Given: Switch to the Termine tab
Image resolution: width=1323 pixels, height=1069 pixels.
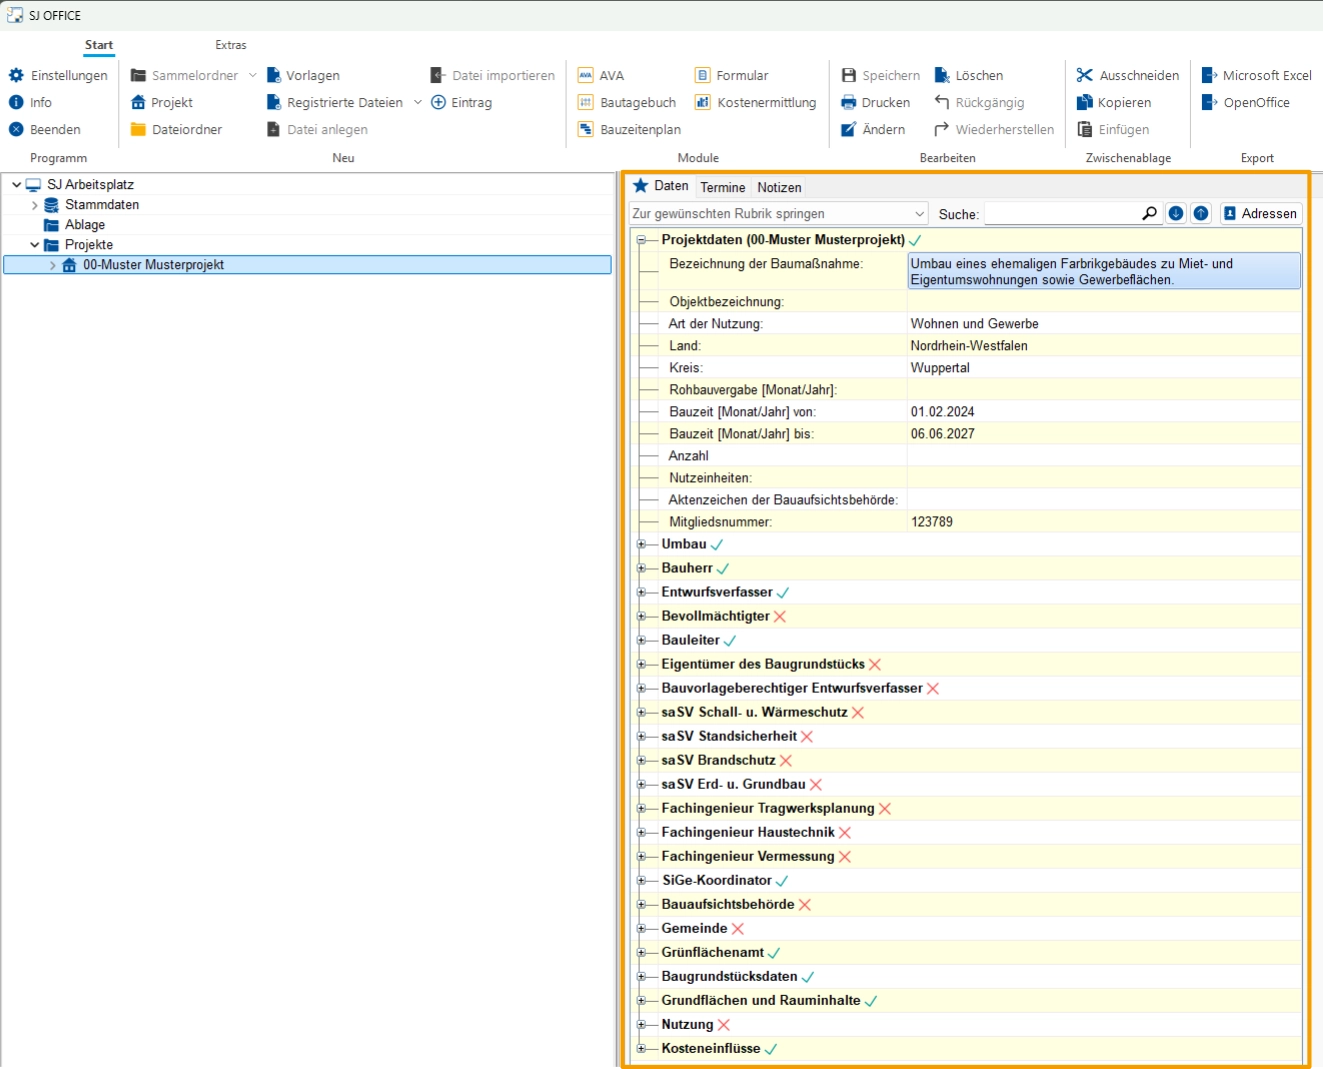Looking at the screenshot, I should [722, 187].
